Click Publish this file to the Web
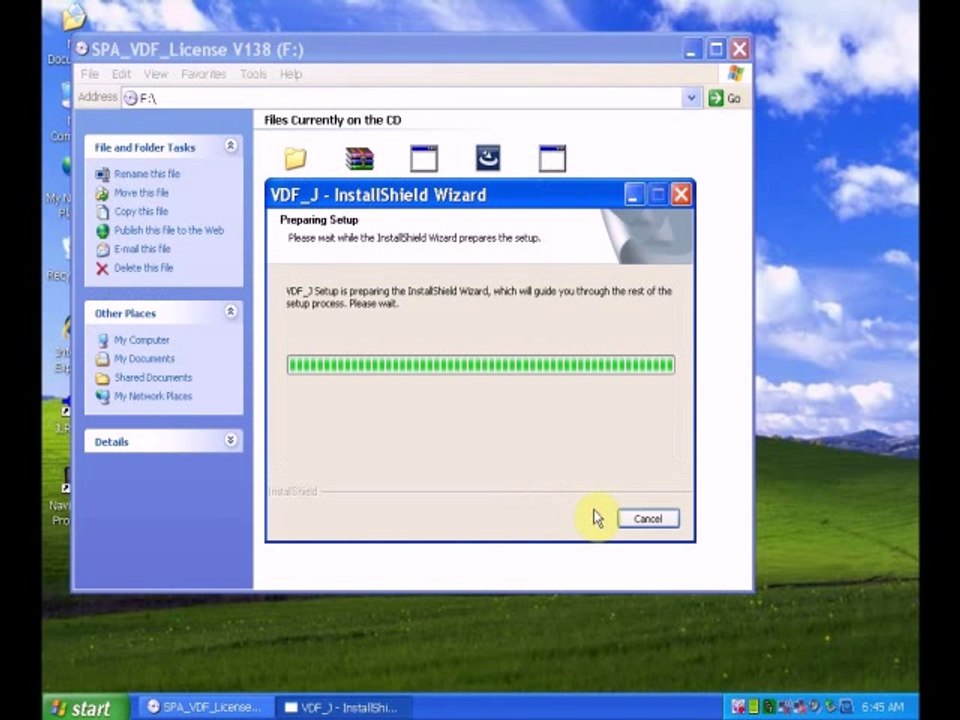Screen dimensions: 960x720 (x=169, y=230)
